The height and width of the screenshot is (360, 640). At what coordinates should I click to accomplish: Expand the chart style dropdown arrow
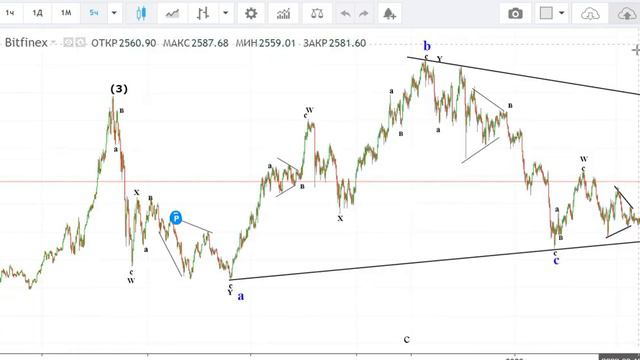pos(225,13)
